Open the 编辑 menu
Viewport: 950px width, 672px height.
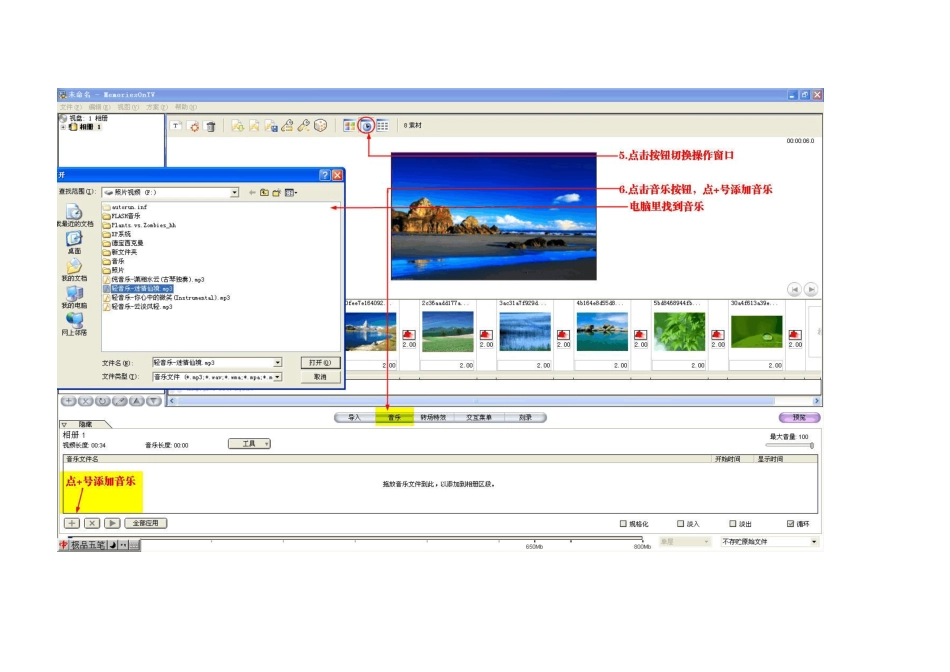coord(99,107)
